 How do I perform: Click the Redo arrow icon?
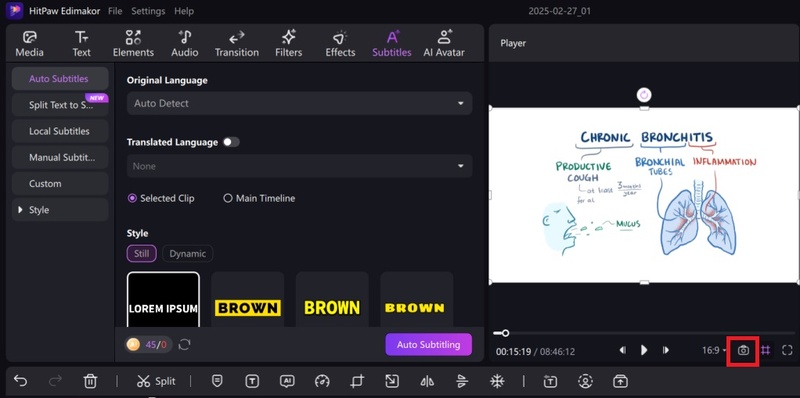click(56, 381)
